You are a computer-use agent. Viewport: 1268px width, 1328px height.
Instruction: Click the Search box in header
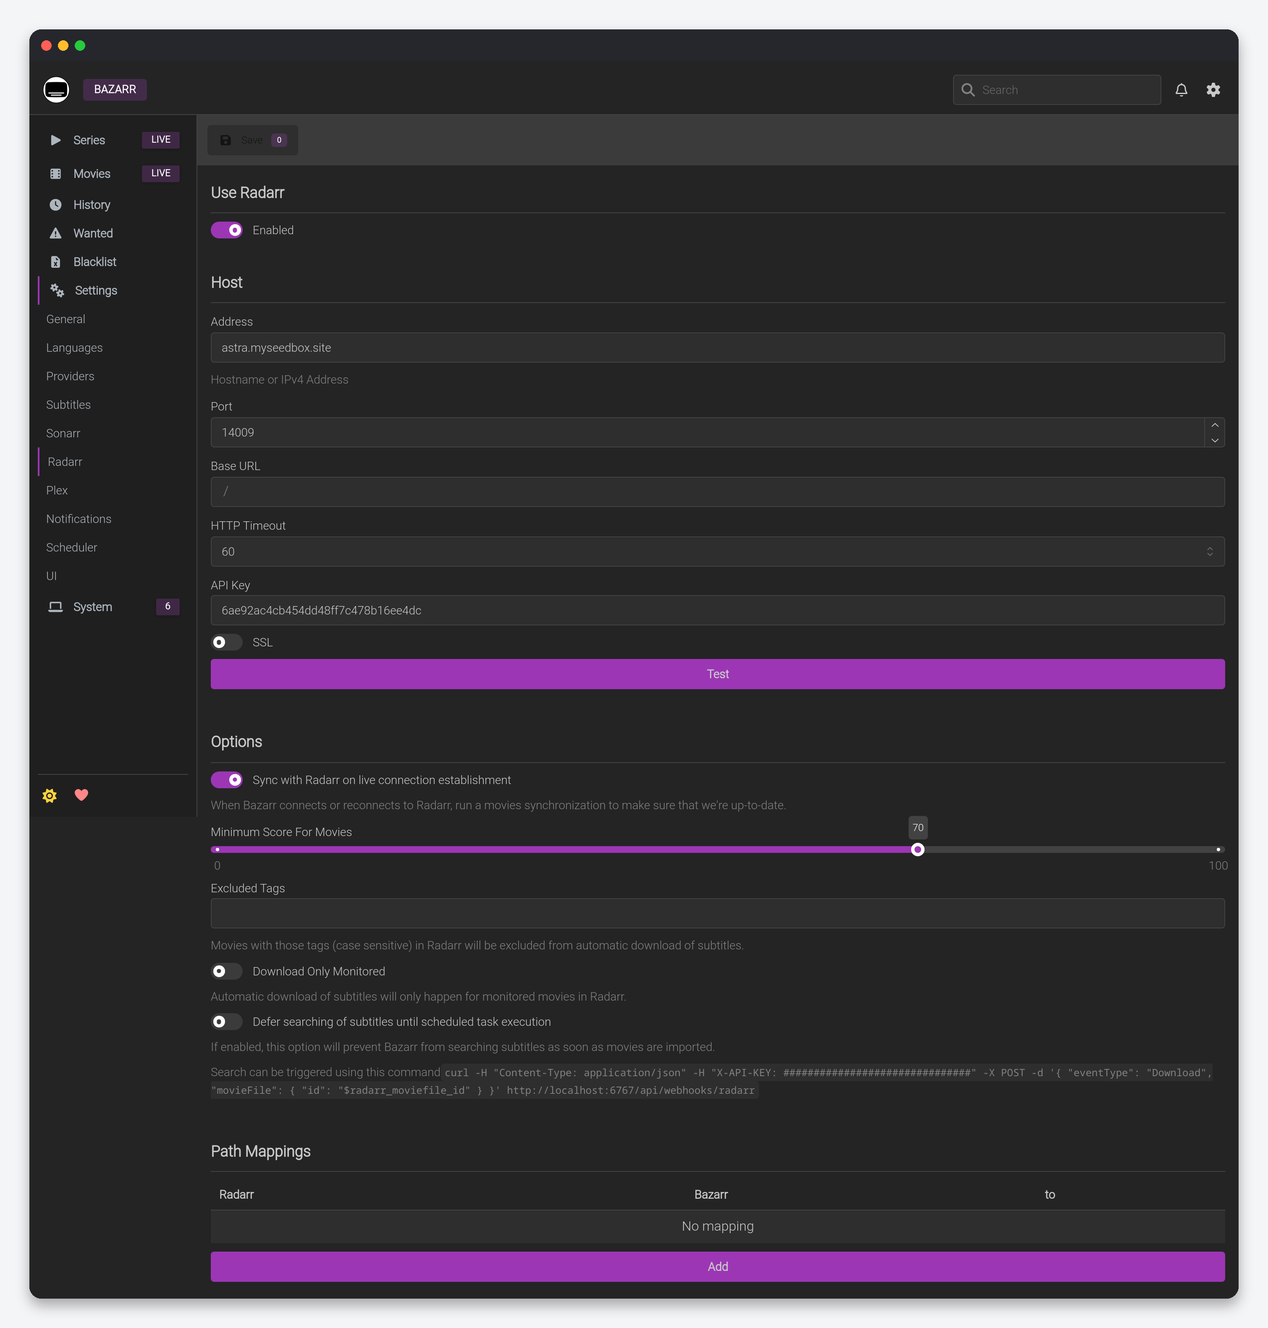pyautogui.click(x=1057, y=90)
